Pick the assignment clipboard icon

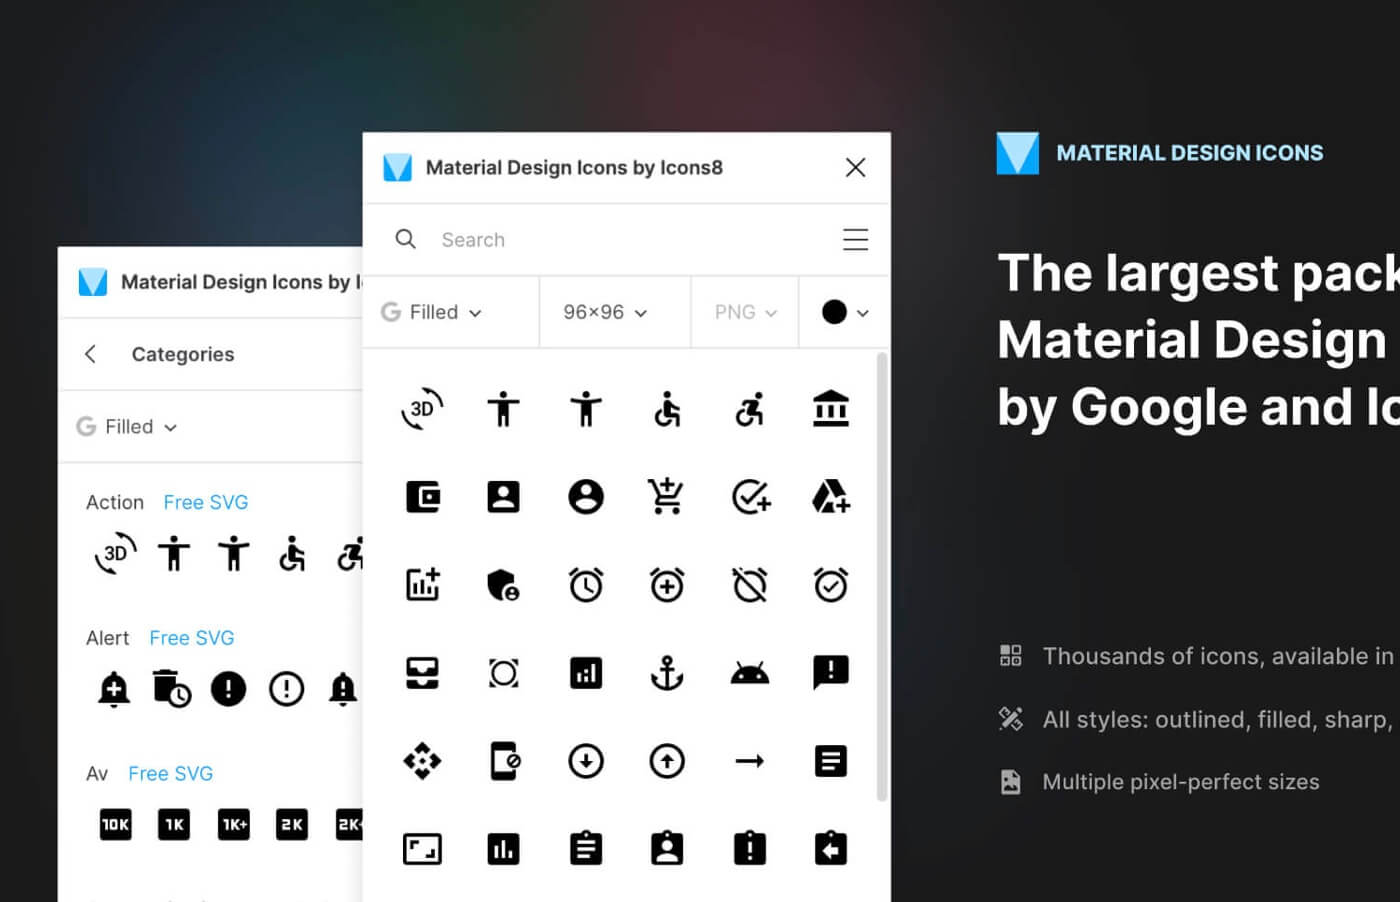point(586,848)
